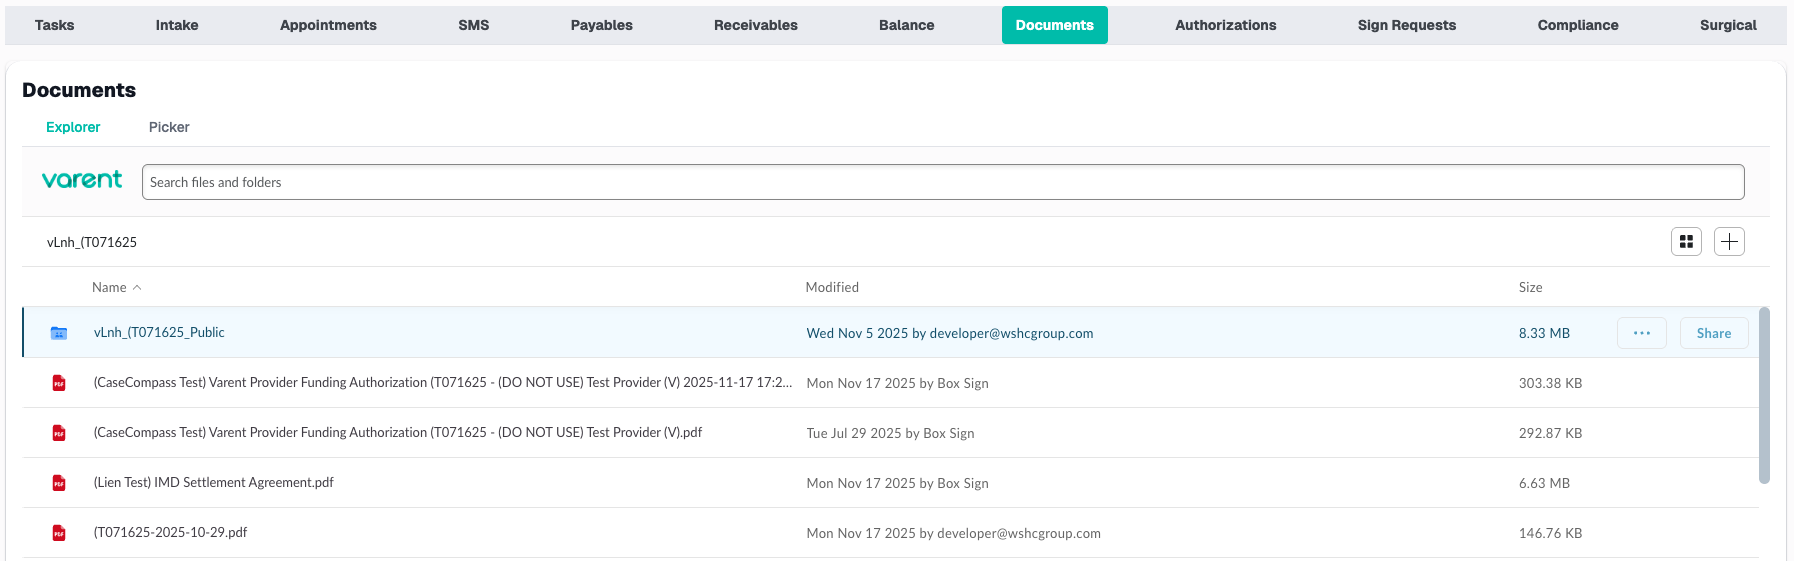1794x561 pixels.
Task: Click the plus add-new icon
Action: click(x=1729, y=242)
